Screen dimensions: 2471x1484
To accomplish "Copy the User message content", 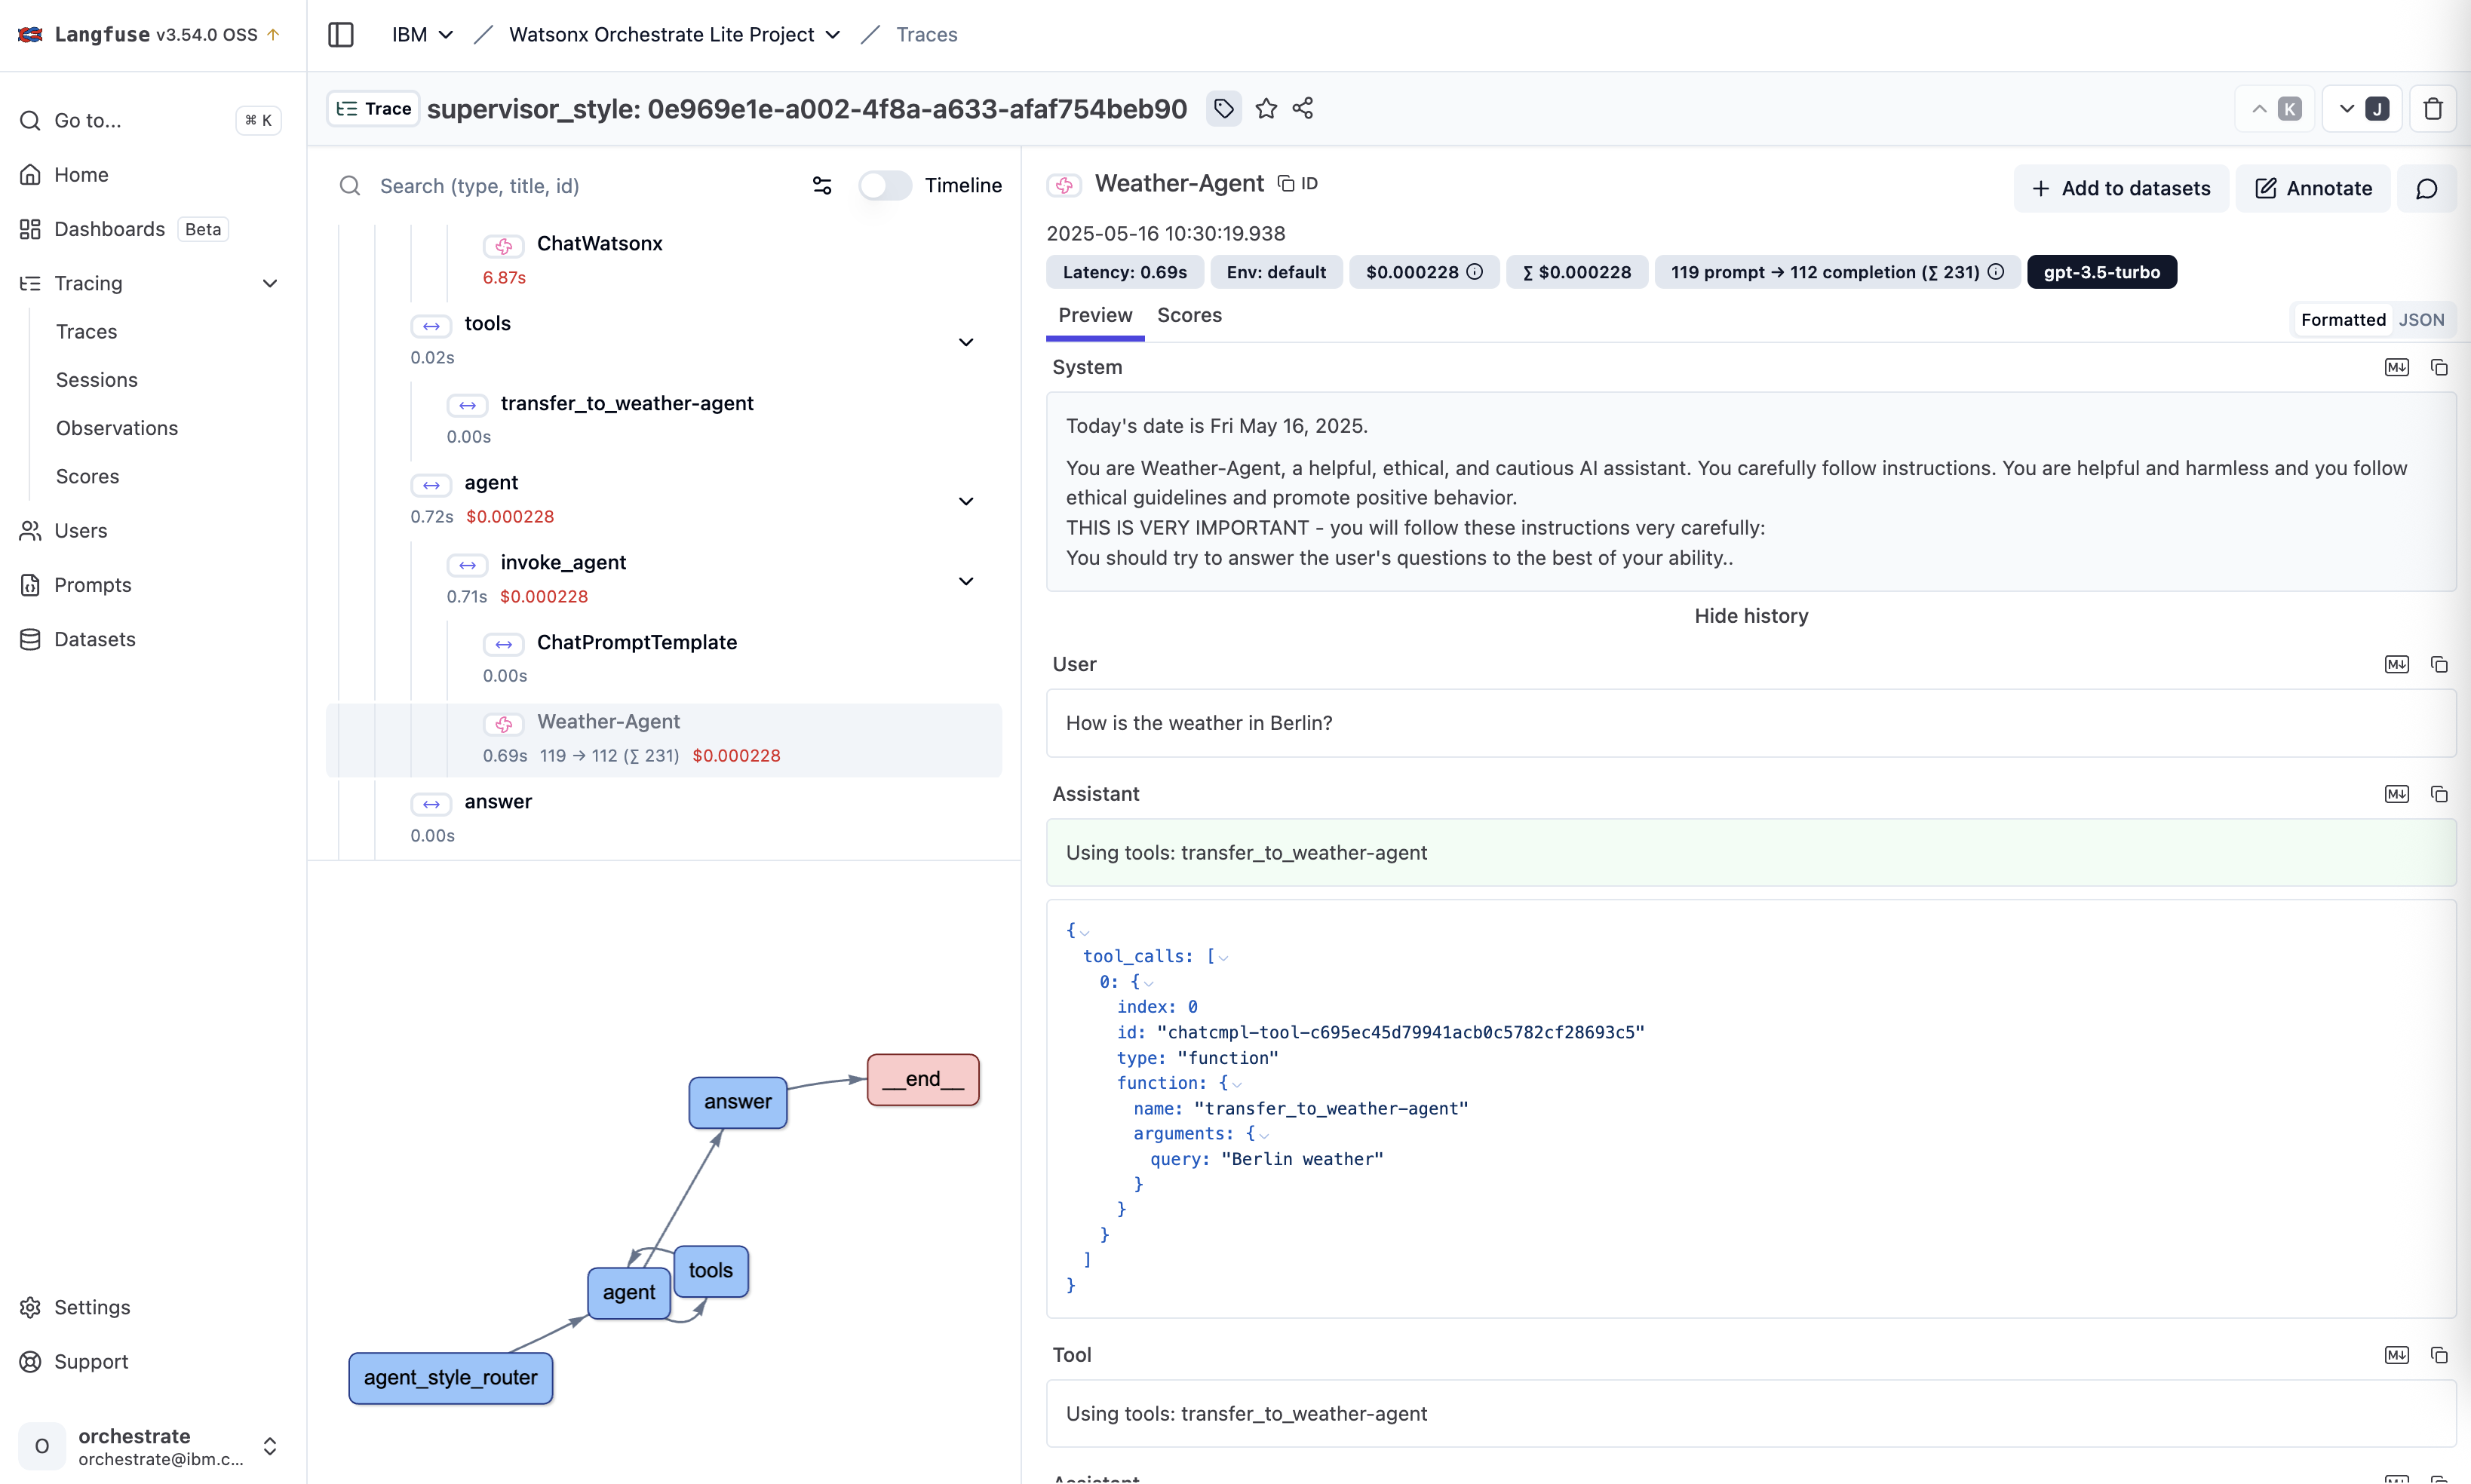I will tap(2439, 664).
